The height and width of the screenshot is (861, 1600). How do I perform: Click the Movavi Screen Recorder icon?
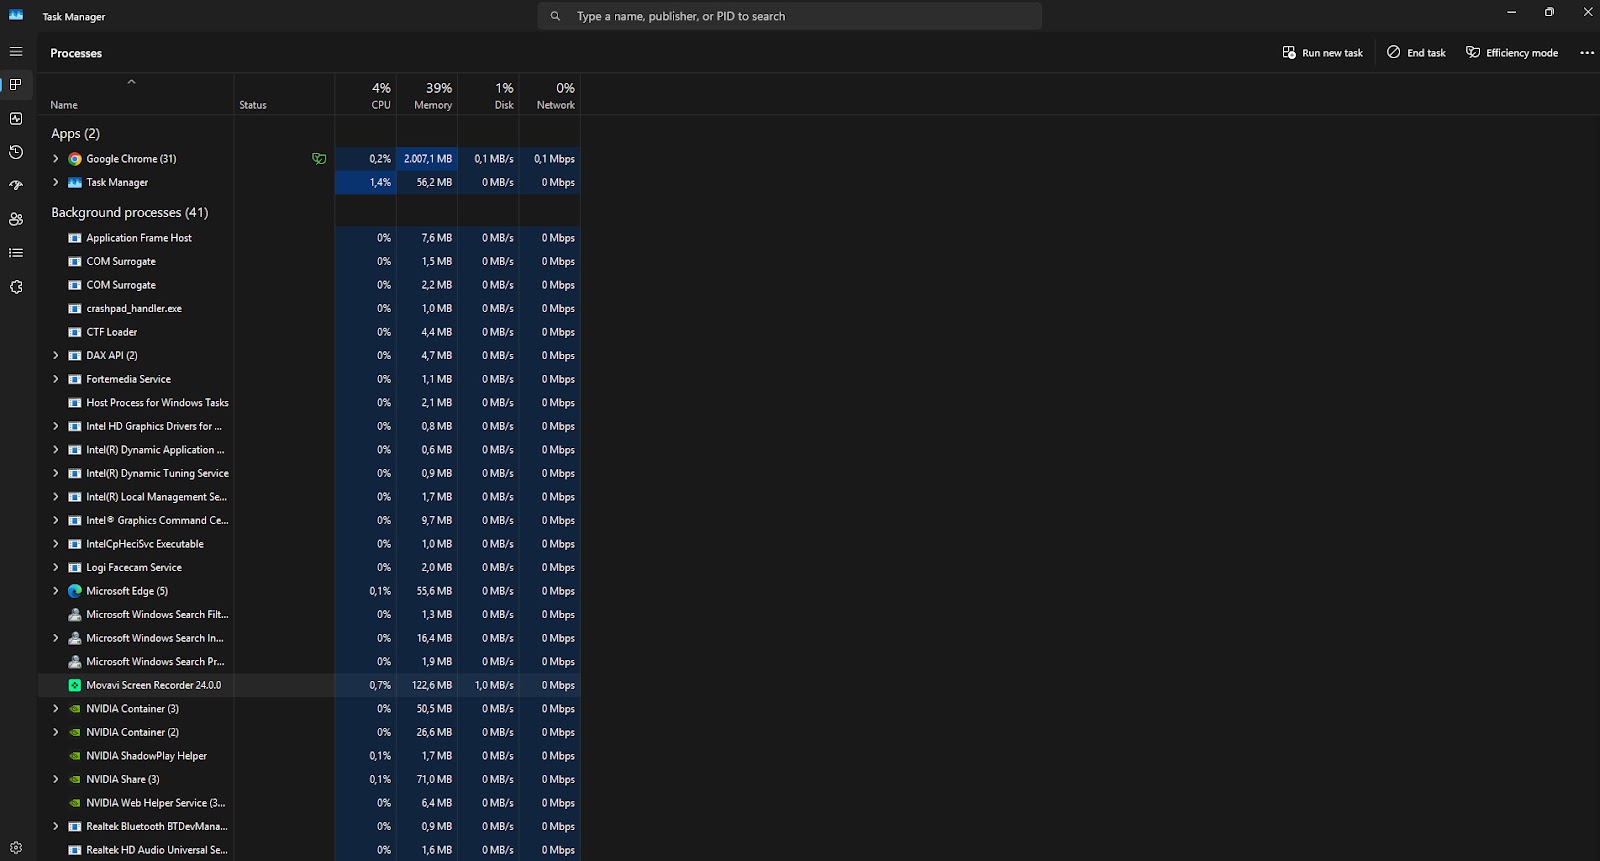[75, 685]
